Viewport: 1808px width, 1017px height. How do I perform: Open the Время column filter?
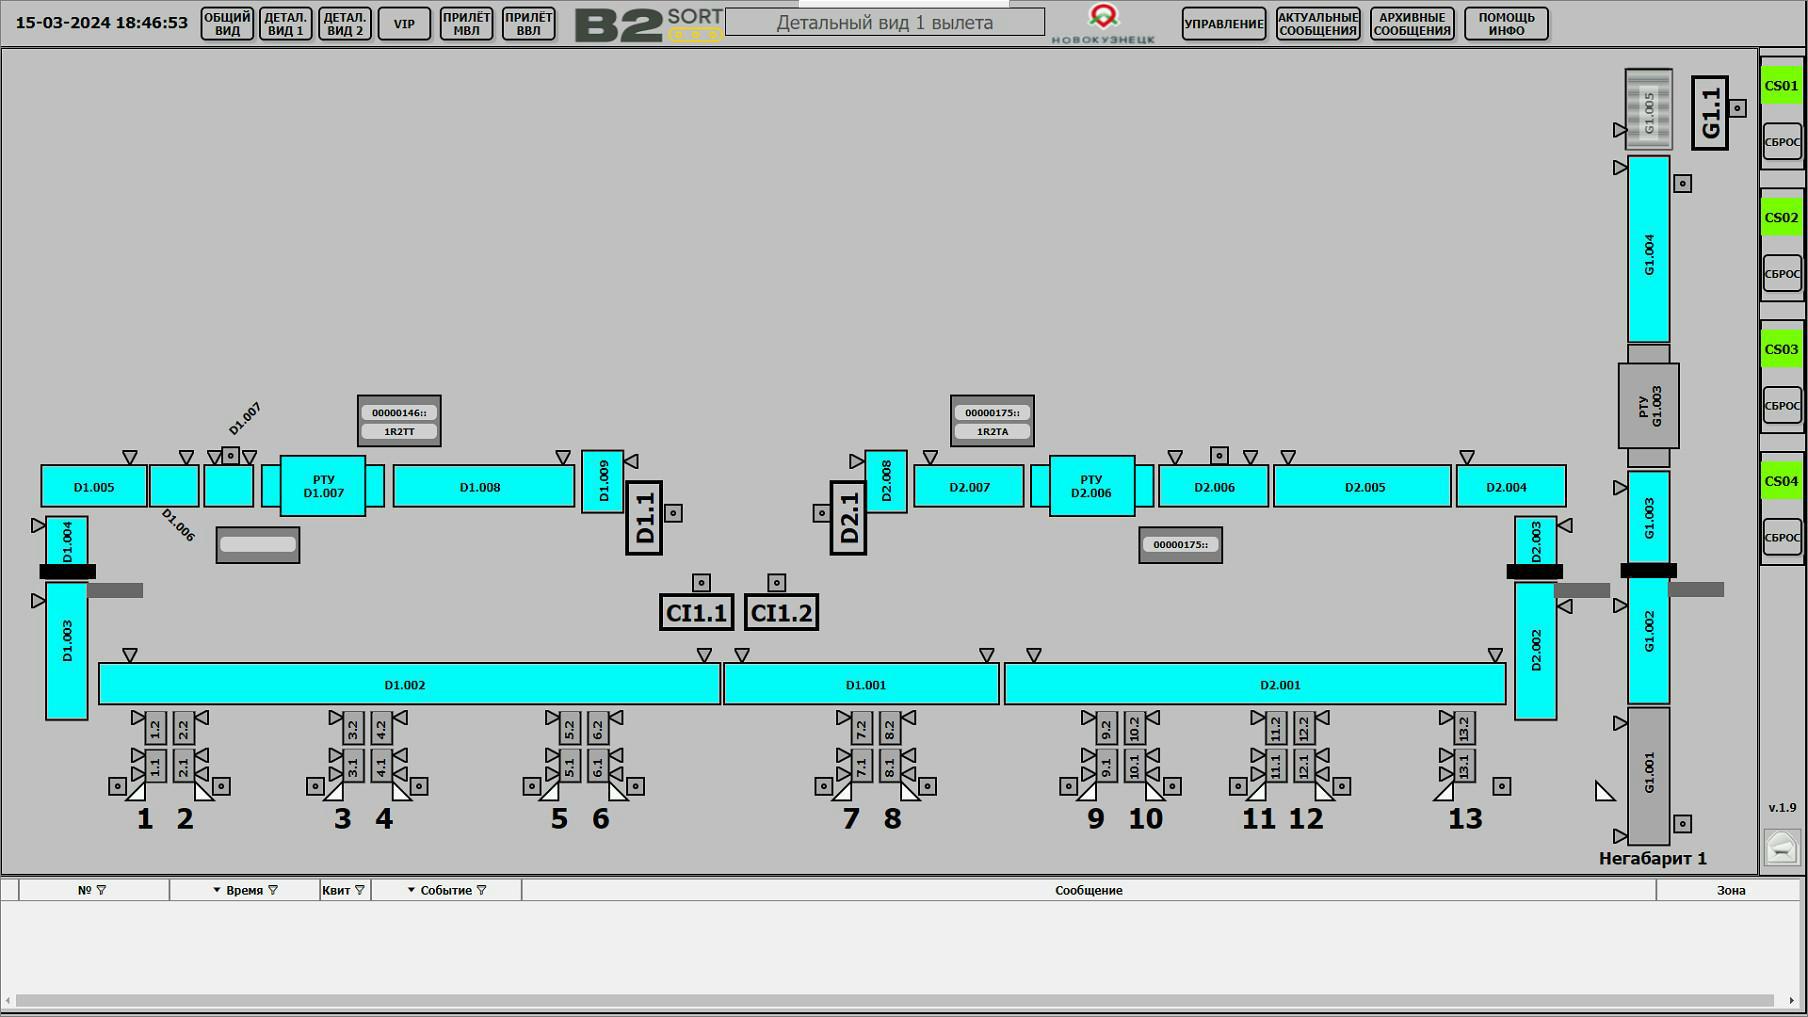point(273,890)
